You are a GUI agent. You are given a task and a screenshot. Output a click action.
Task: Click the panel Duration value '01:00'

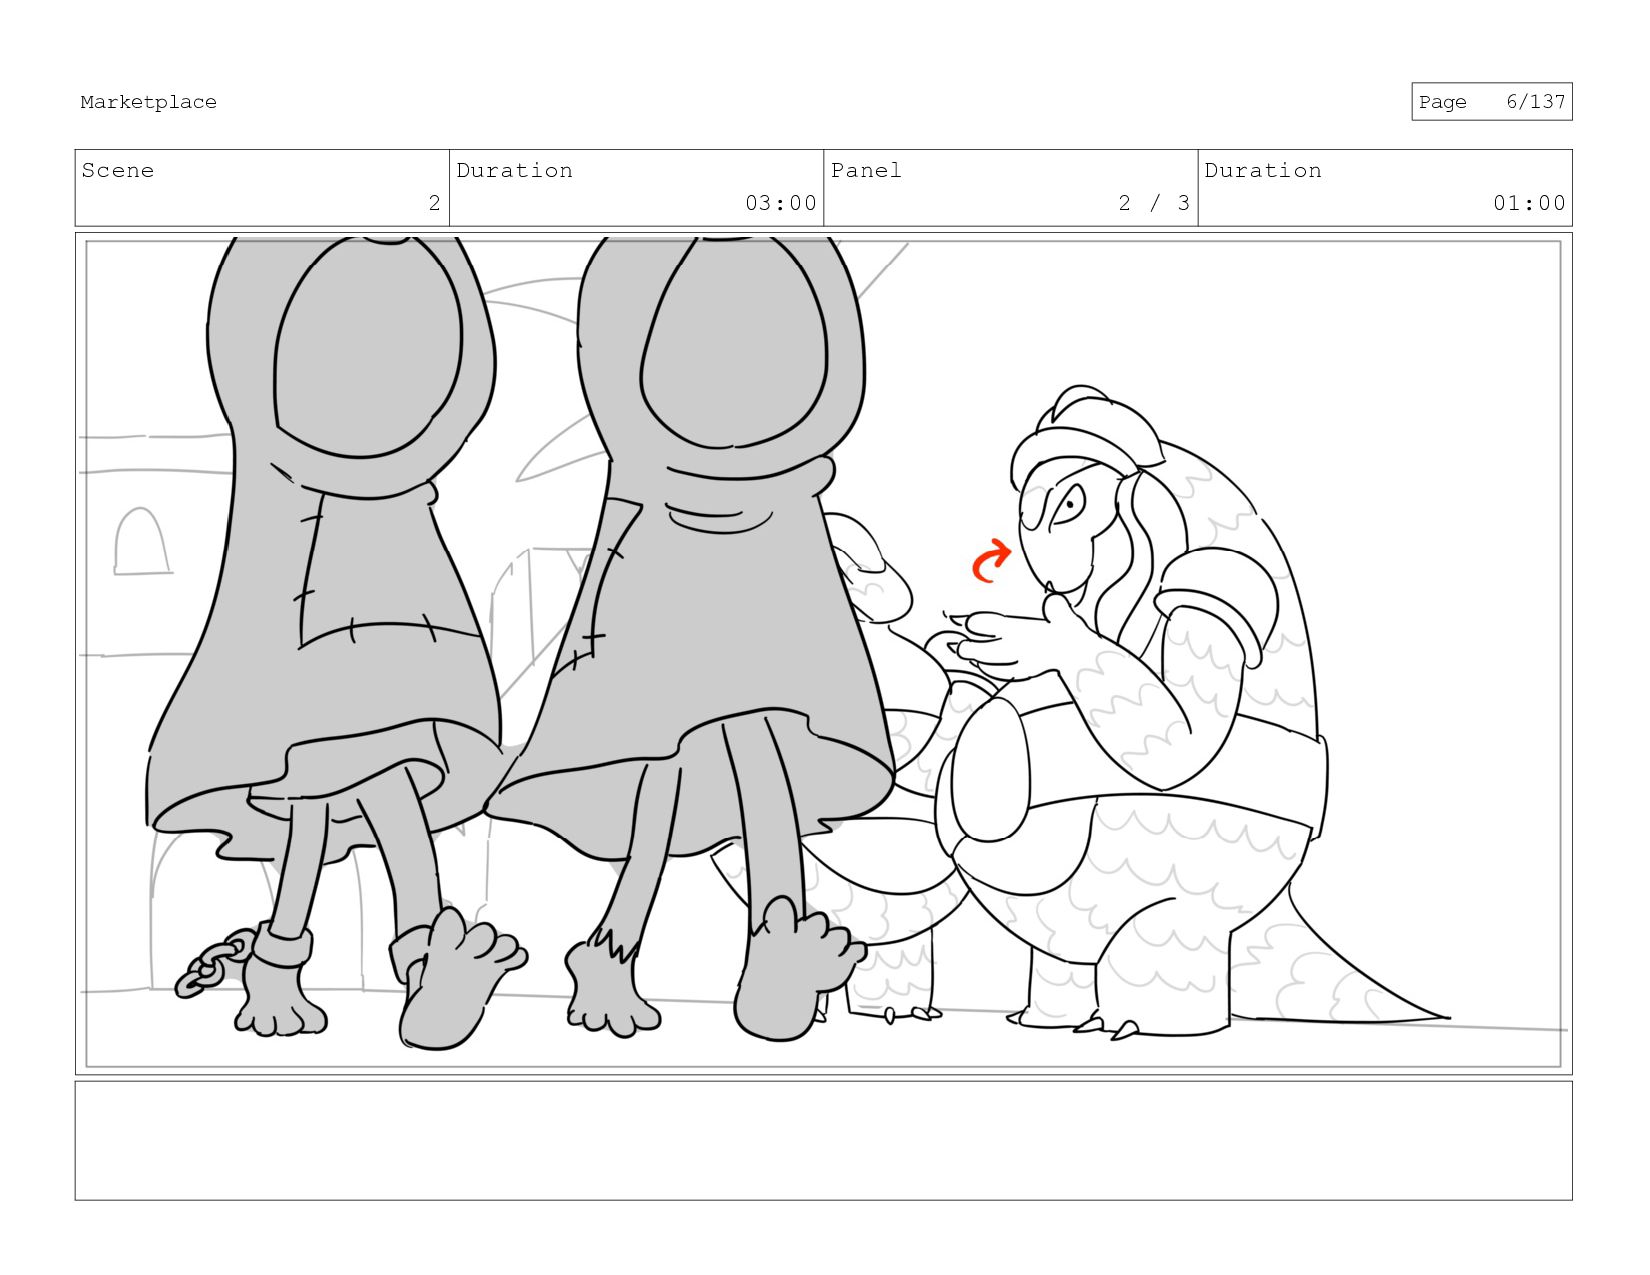tap(1529, 203)
